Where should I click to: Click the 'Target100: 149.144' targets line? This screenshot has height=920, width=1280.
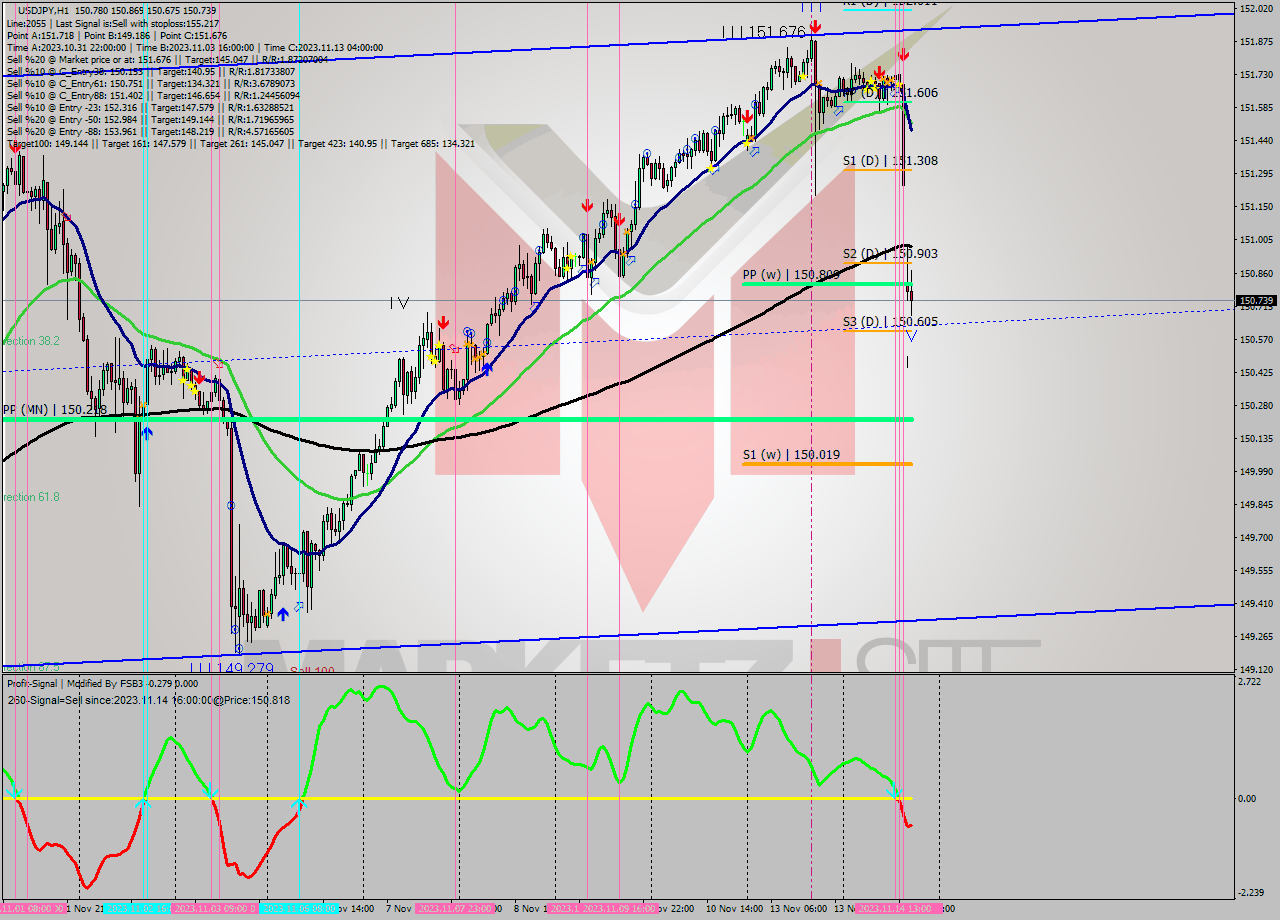click(240, 144)
